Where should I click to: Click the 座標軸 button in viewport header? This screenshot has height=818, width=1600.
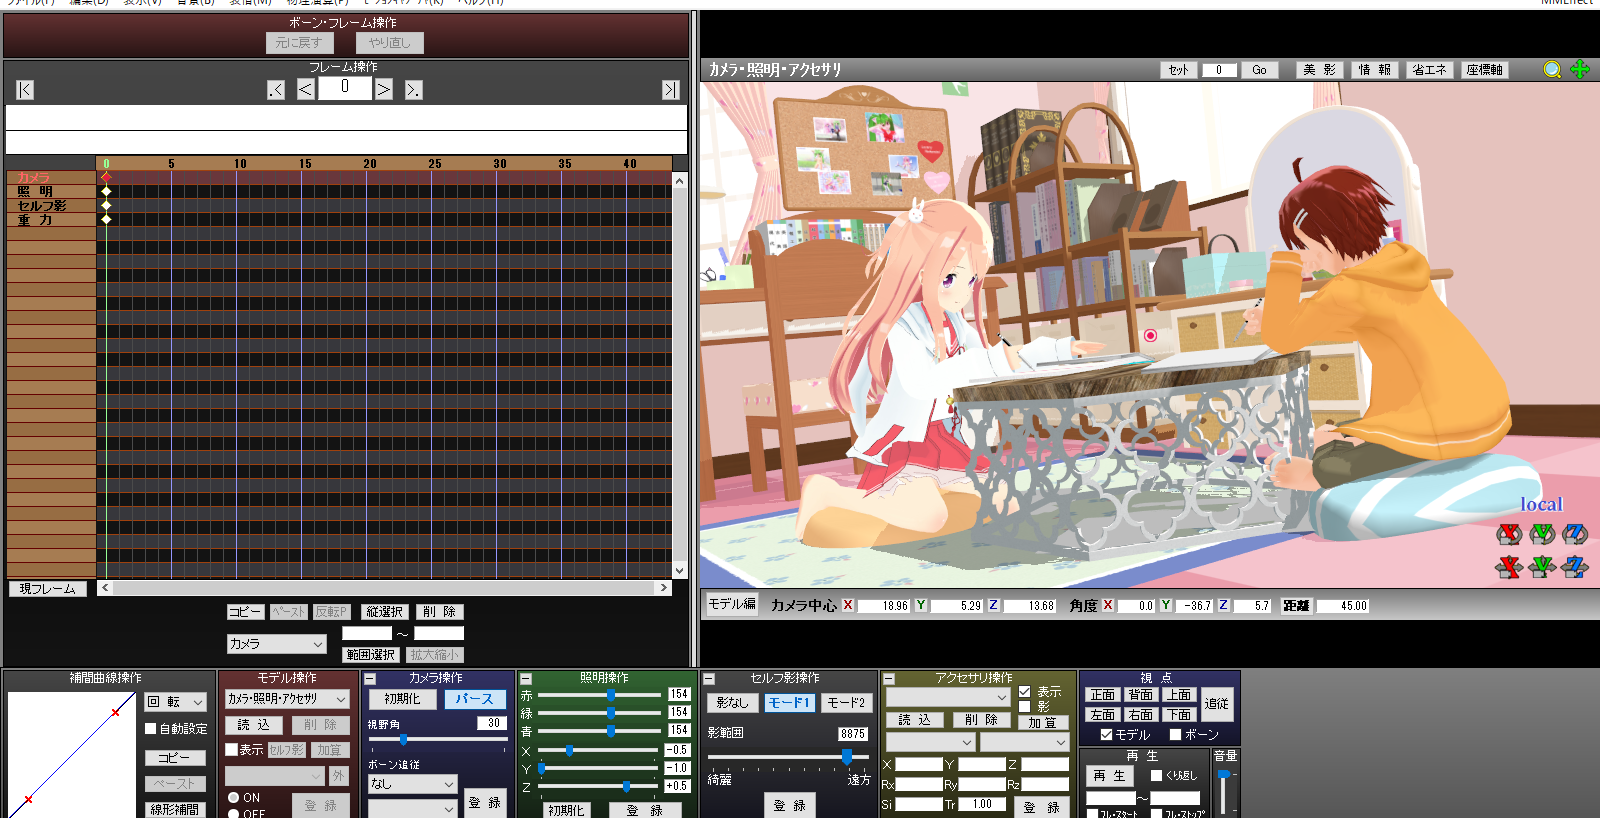pos(1484,70)
